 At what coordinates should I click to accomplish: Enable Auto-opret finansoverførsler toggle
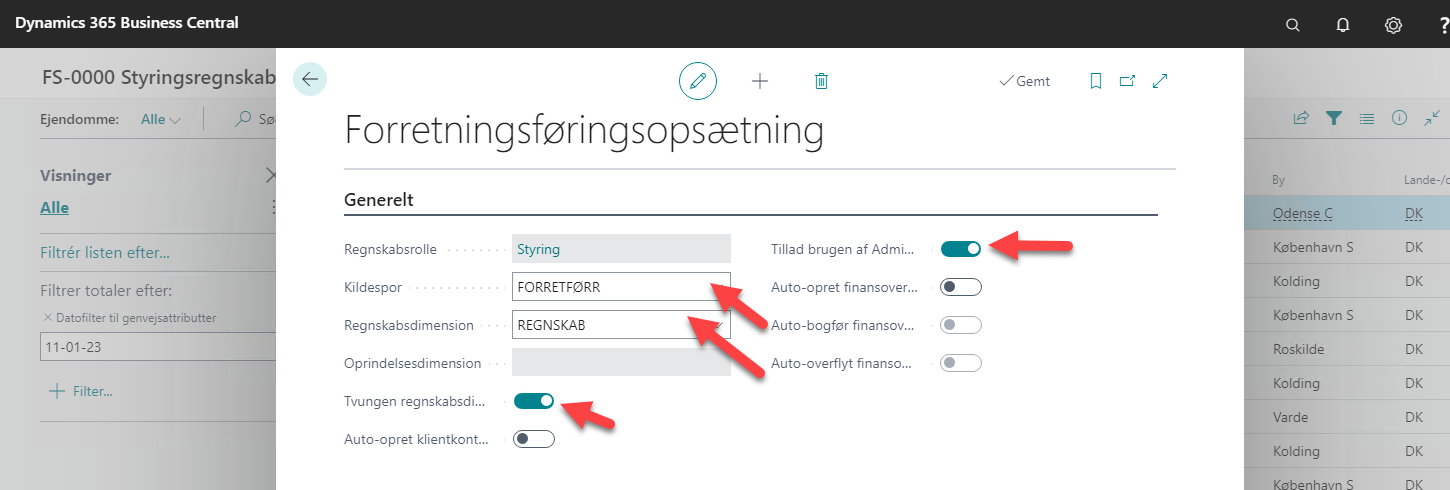pyautogui.click(x=961, y=287)
